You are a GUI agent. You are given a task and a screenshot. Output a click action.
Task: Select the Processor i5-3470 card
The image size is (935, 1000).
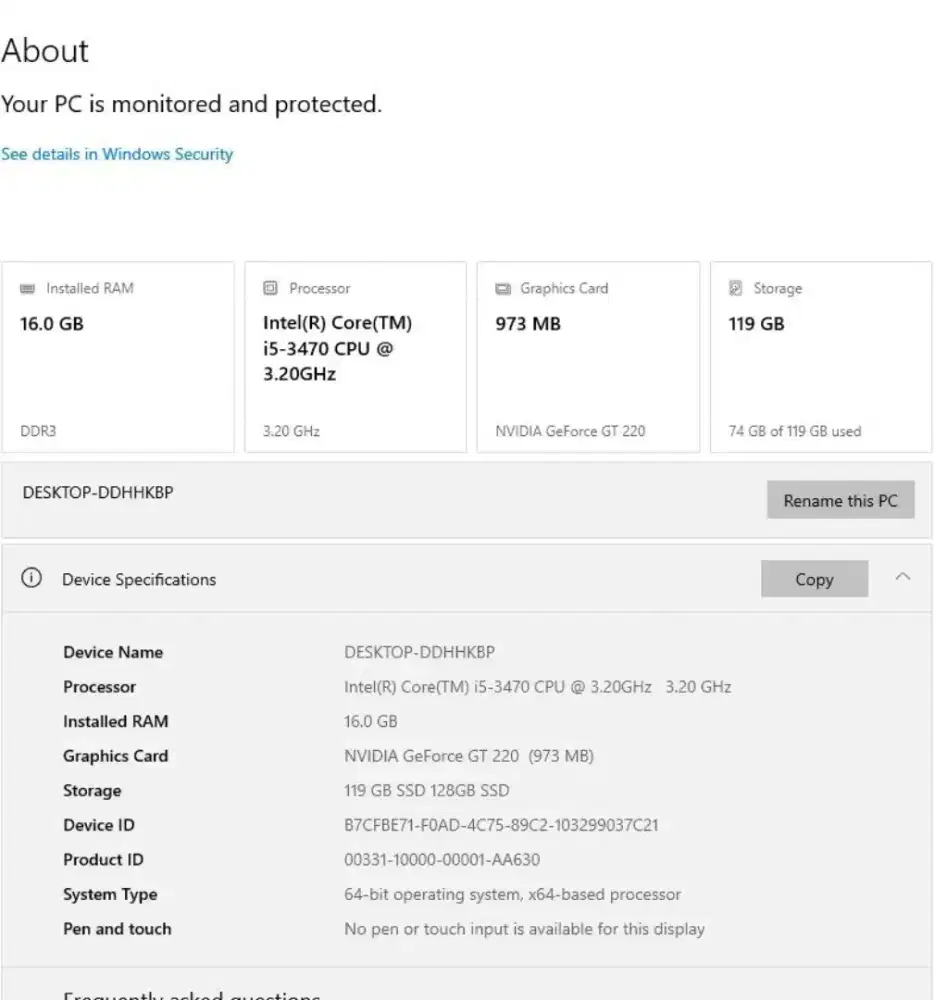click(x=355, y=357)
